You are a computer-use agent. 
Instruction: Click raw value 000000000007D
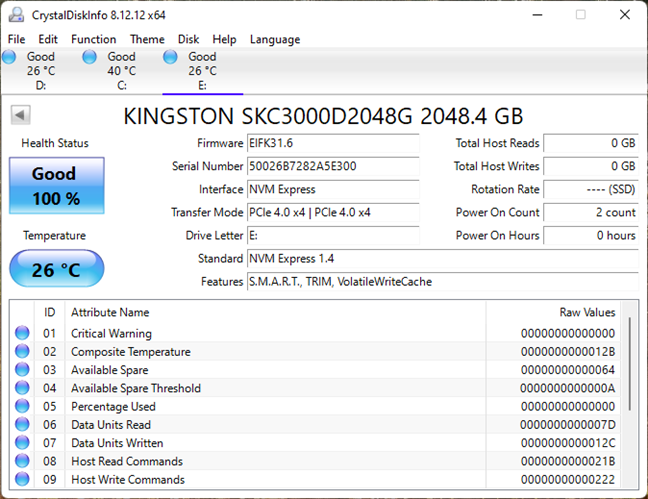[568, 425]
